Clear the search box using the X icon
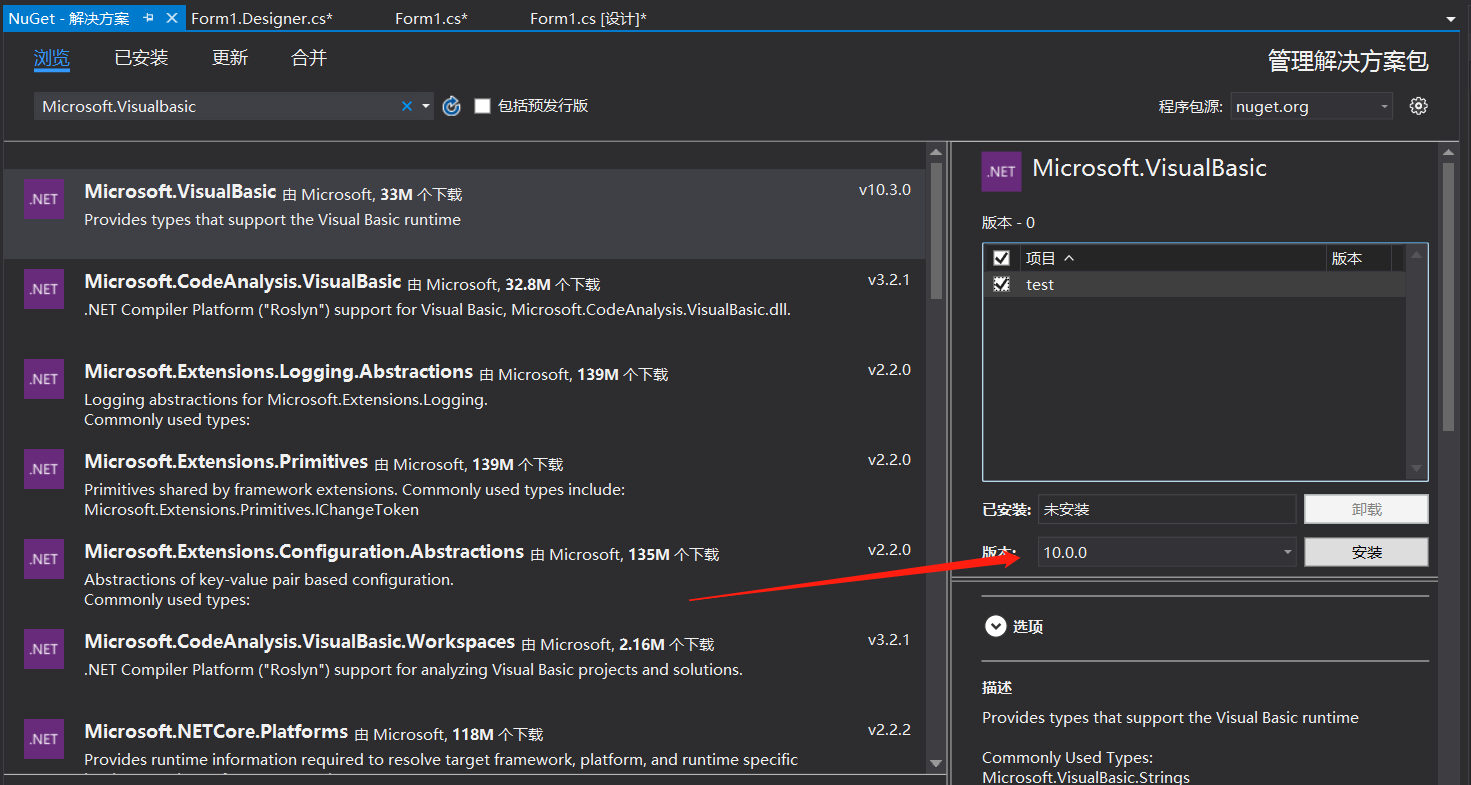 coord(406,105)
